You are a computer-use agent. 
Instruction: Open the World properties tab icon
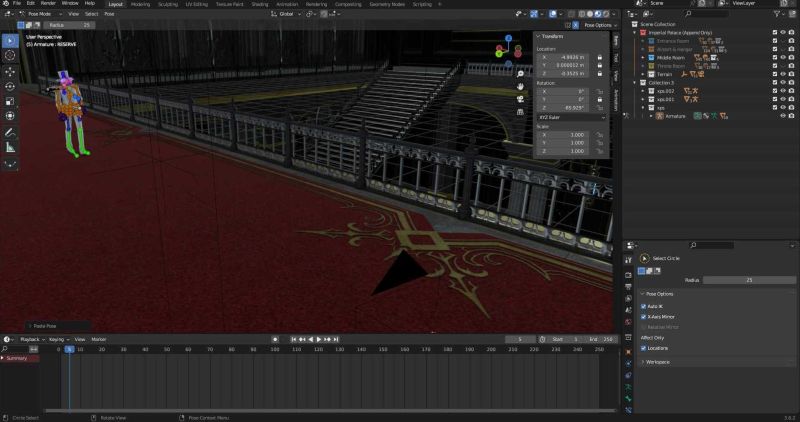629,322
